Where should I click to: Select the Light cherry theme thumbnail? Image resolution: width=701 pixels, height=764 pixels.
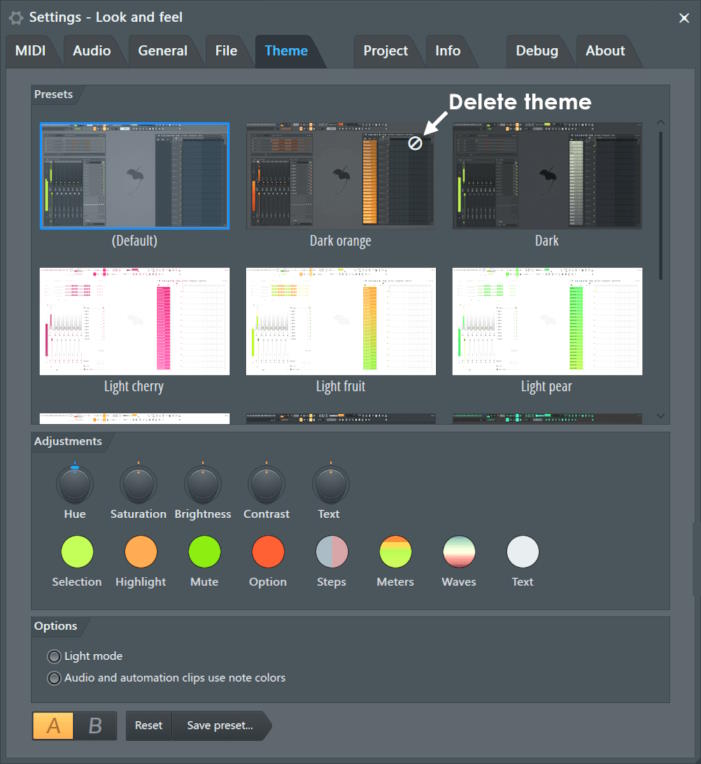[134, 321]
